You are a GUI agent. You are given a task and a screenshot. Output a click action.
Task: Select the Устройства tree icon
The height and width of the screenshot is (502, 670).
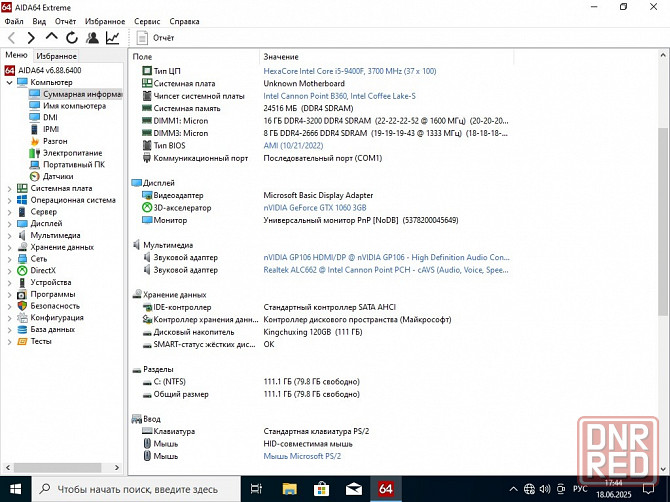(x=22, y=282)
